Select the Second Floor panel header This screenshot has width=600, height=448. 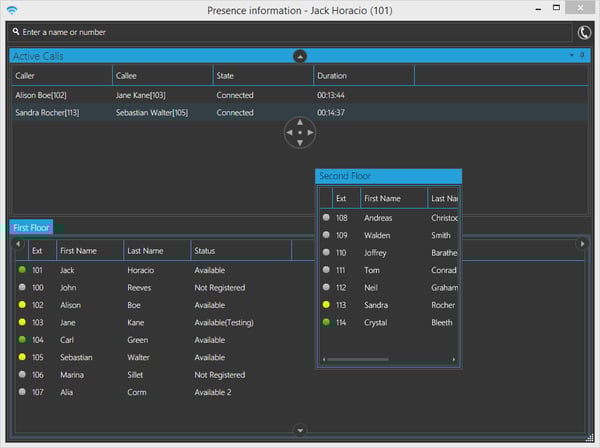click(388, 176)
